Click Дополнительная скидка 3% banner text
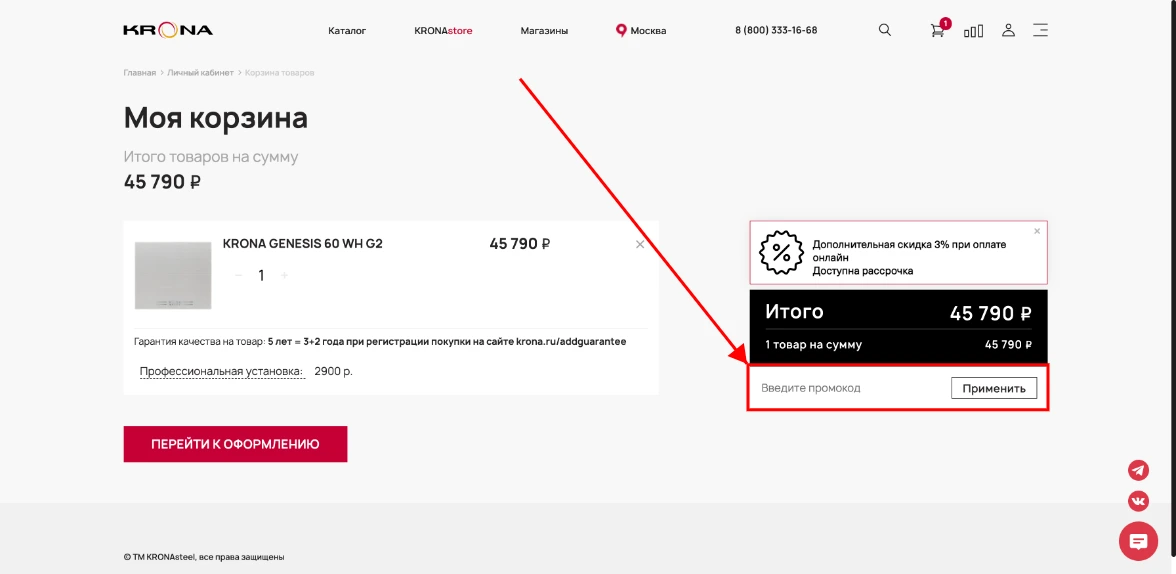This screenshot has height=574, width=1176. click(x=909, y=251)
